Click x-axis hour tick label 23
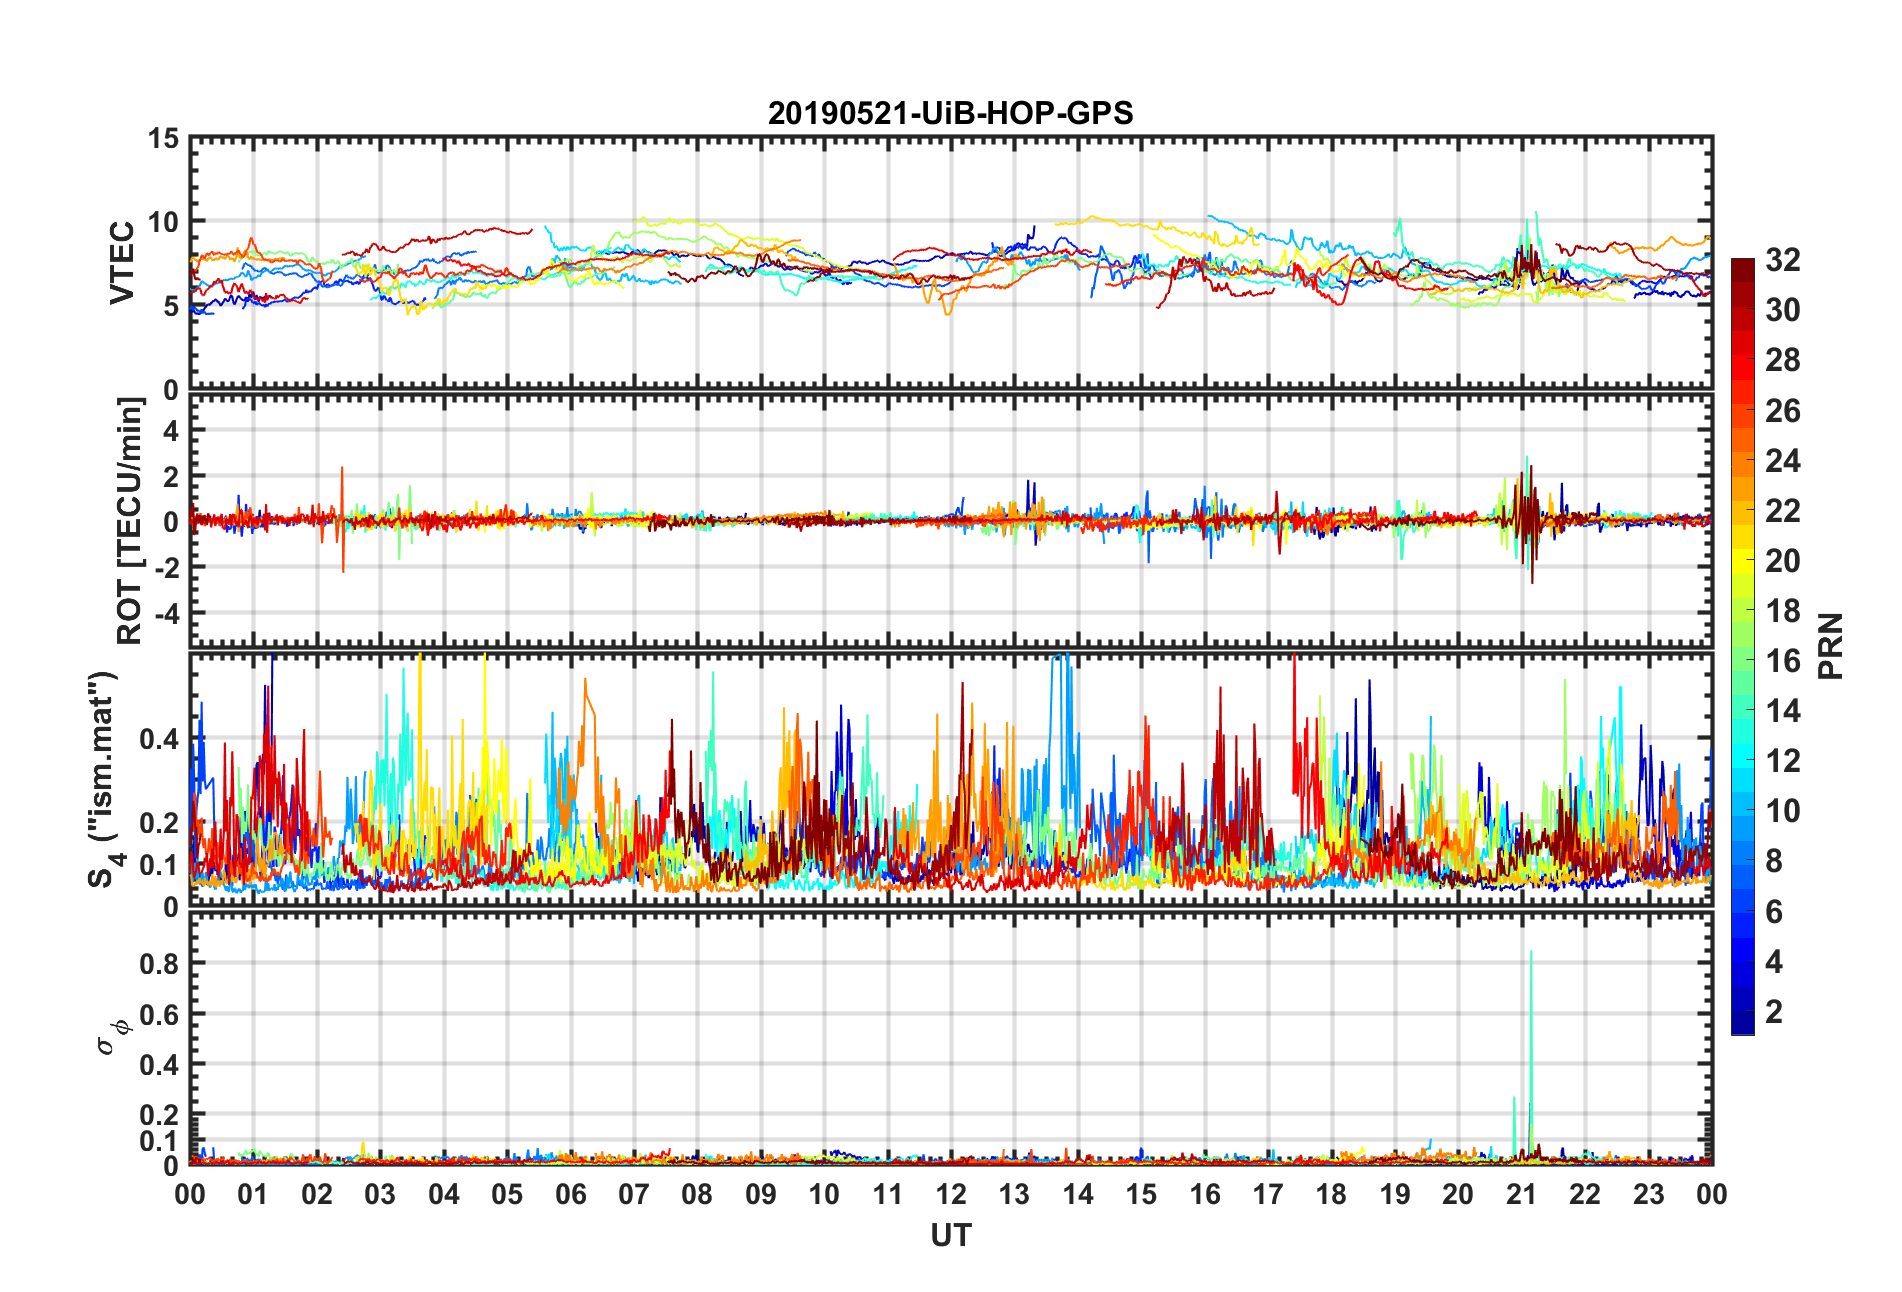This screenshot has width=1902, height=1292. tap(1649, 1194)
